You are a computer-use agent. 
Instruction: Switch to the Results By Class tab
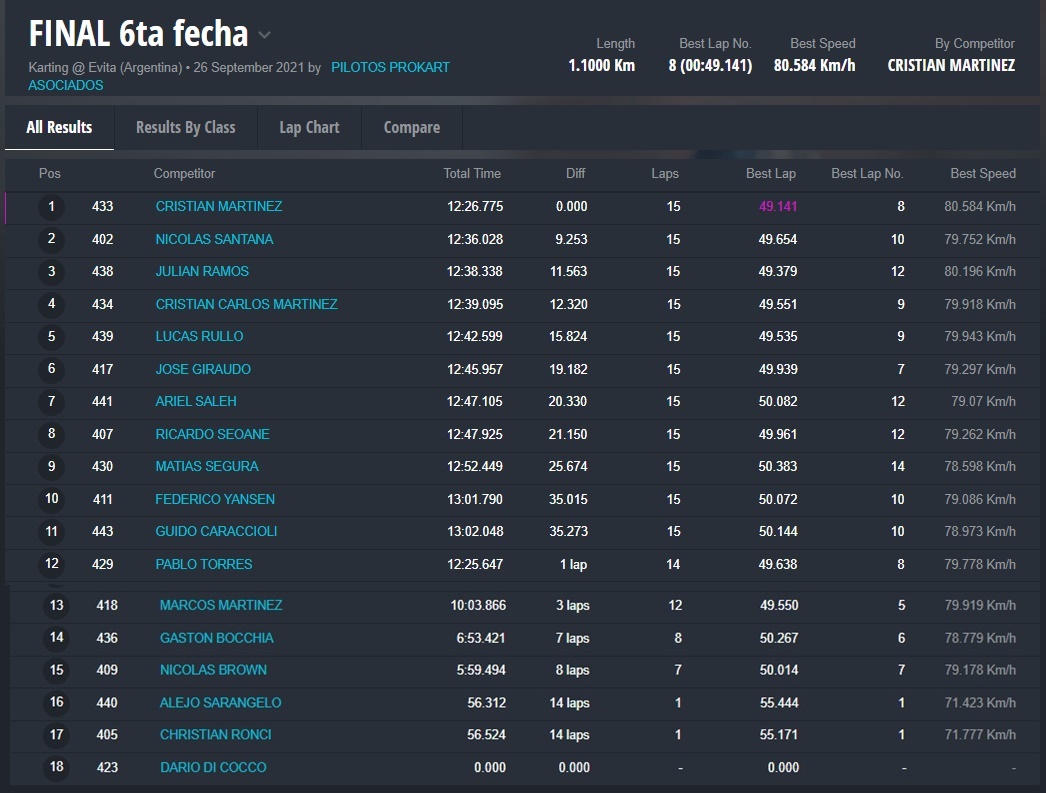point(185,128)
